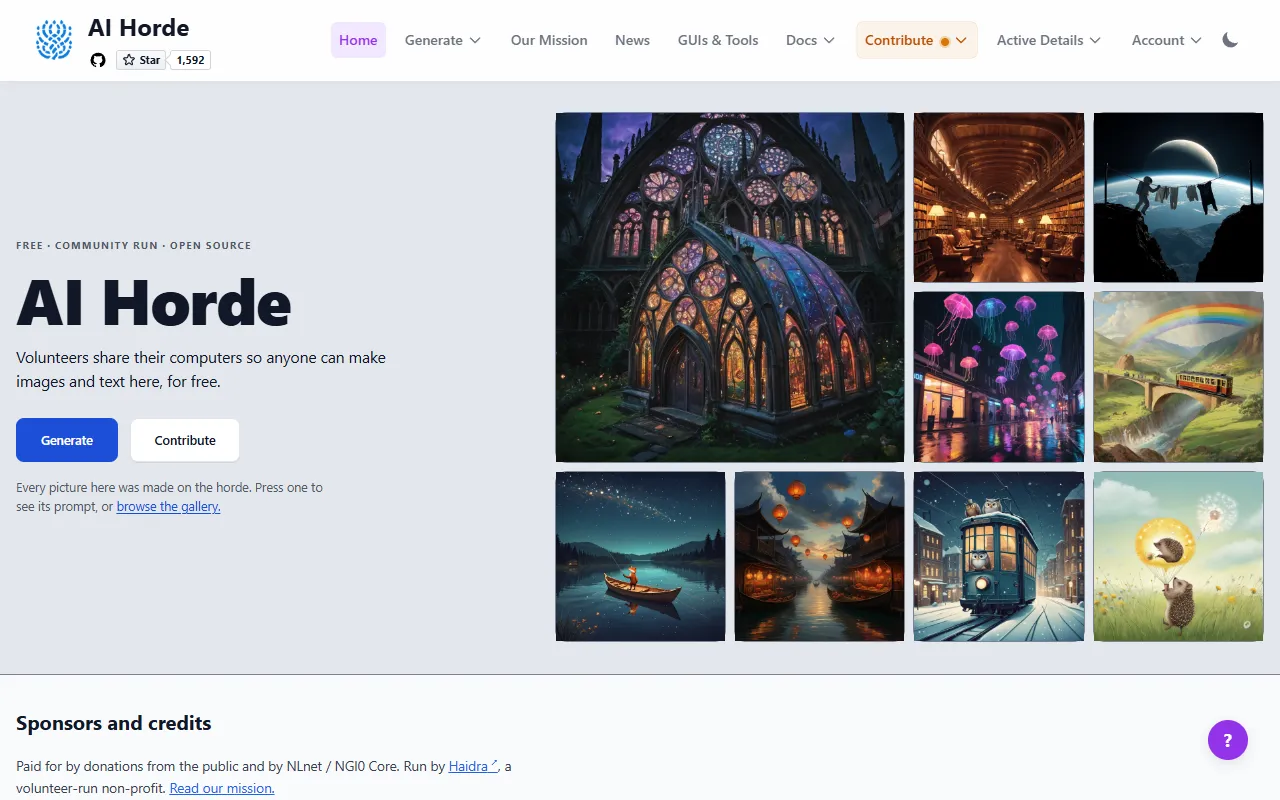View the gothic stained-glass cathedral image
The height and width of the screenshot is (800, 1280).
click(x=730, y=287)
